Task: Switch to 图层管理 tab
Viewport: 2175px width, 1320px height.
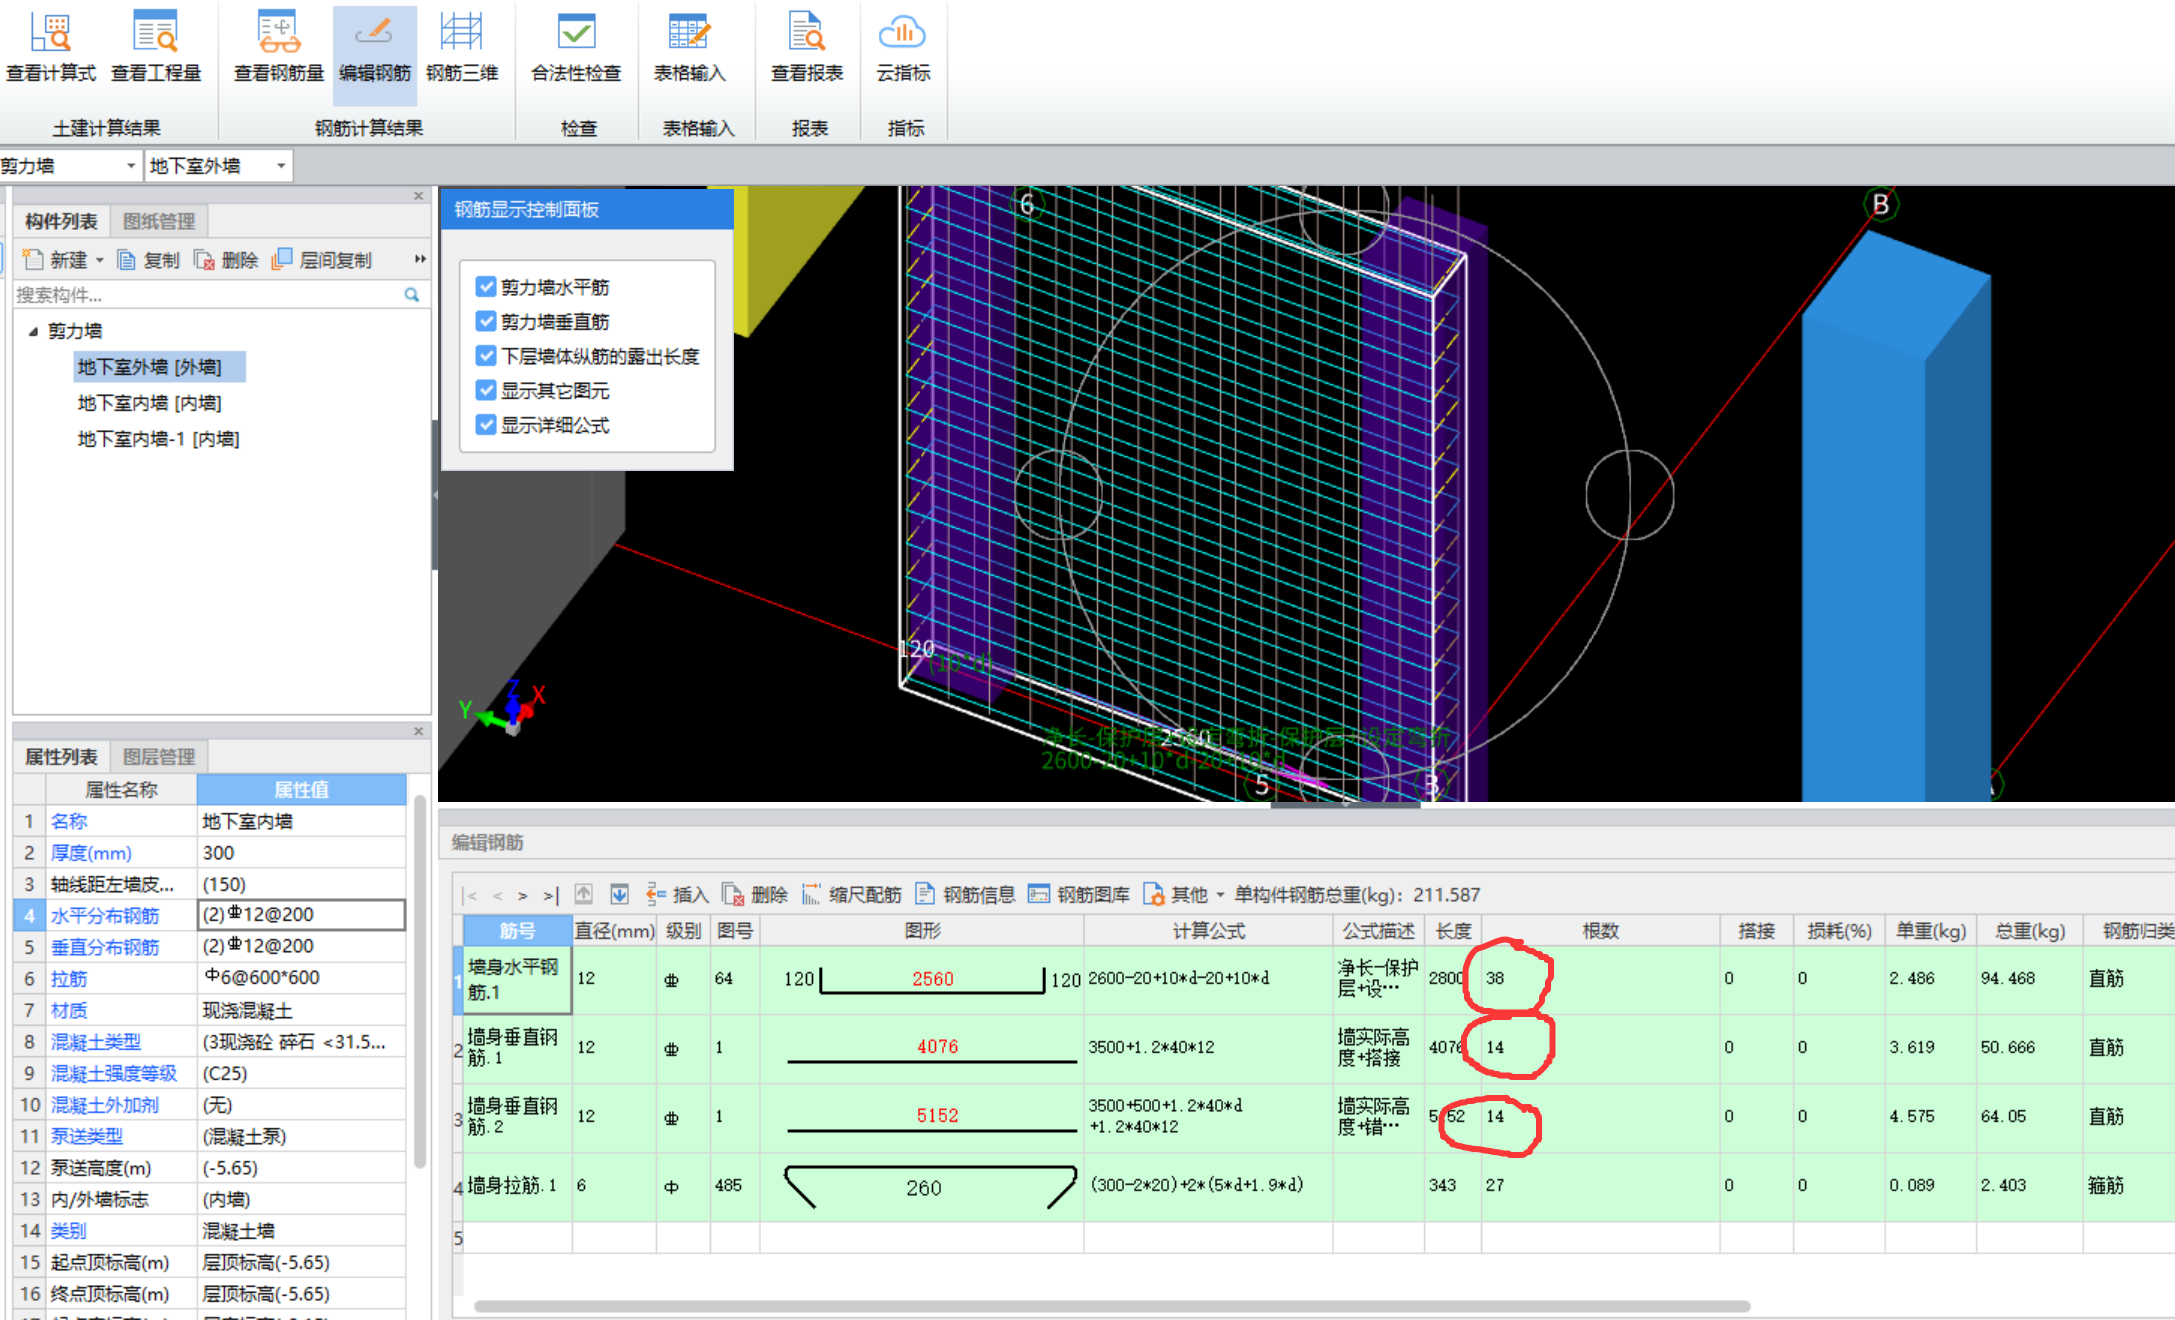Action: (159, 757)
